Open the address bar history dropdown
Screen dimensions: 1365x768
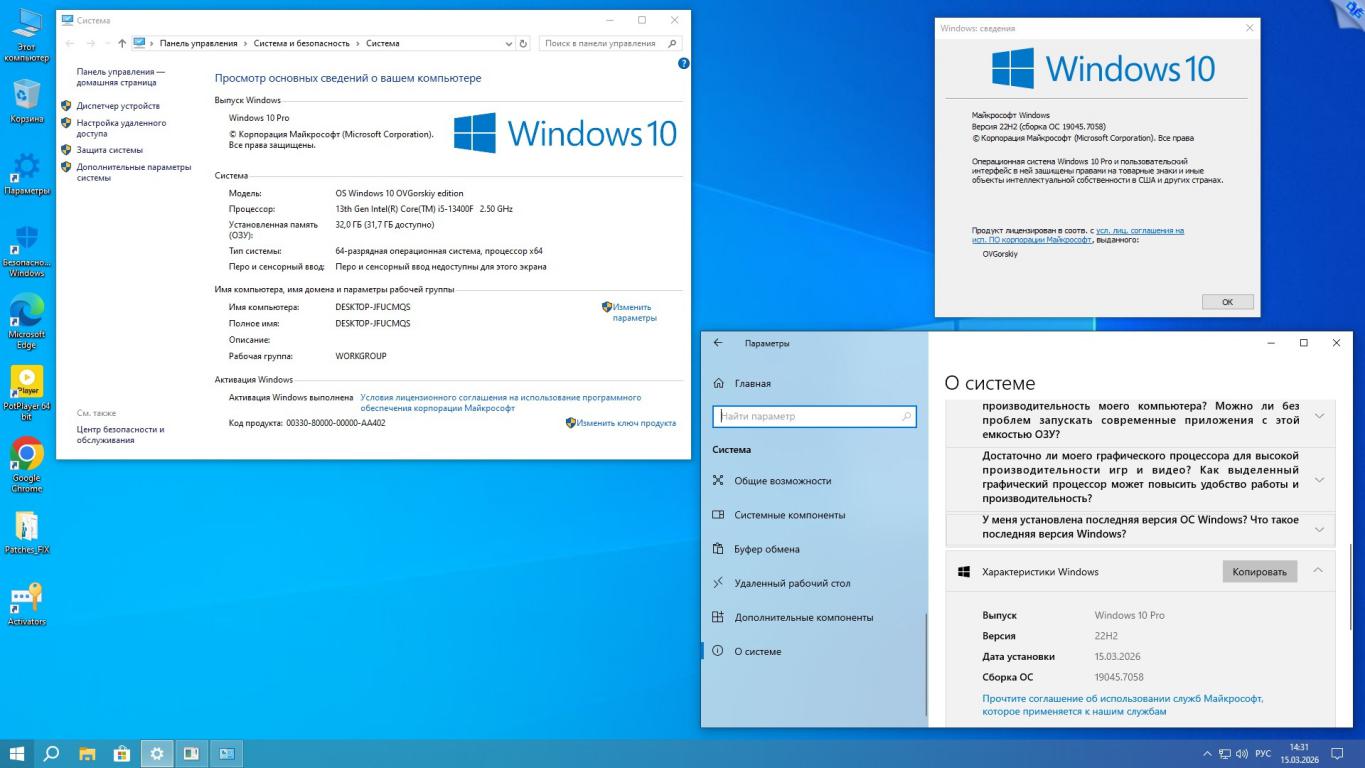pyautogui.click(x=509, y=44)
